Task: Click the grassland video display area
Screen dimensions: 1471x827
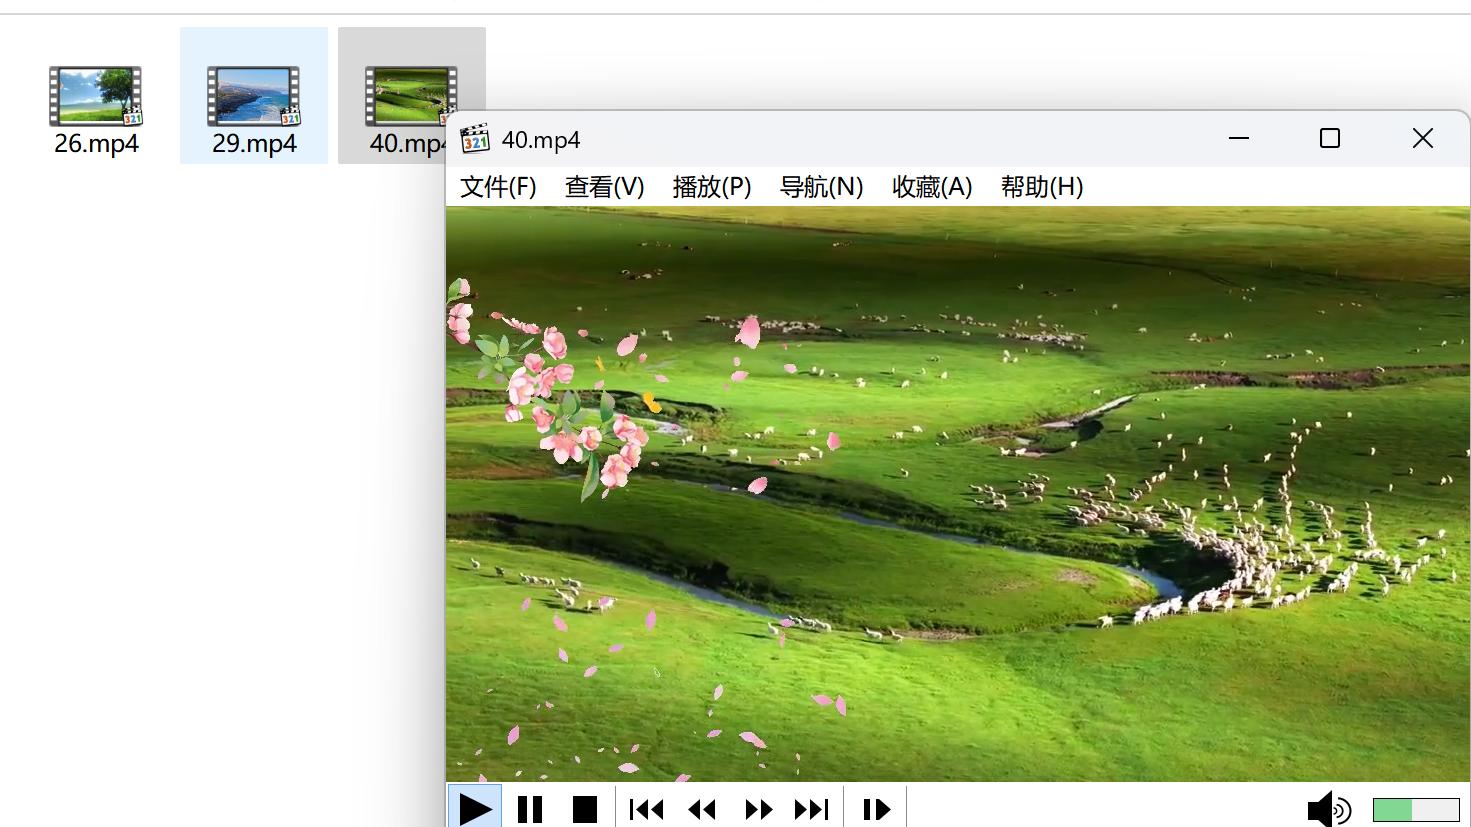Action: click(958, 494)
